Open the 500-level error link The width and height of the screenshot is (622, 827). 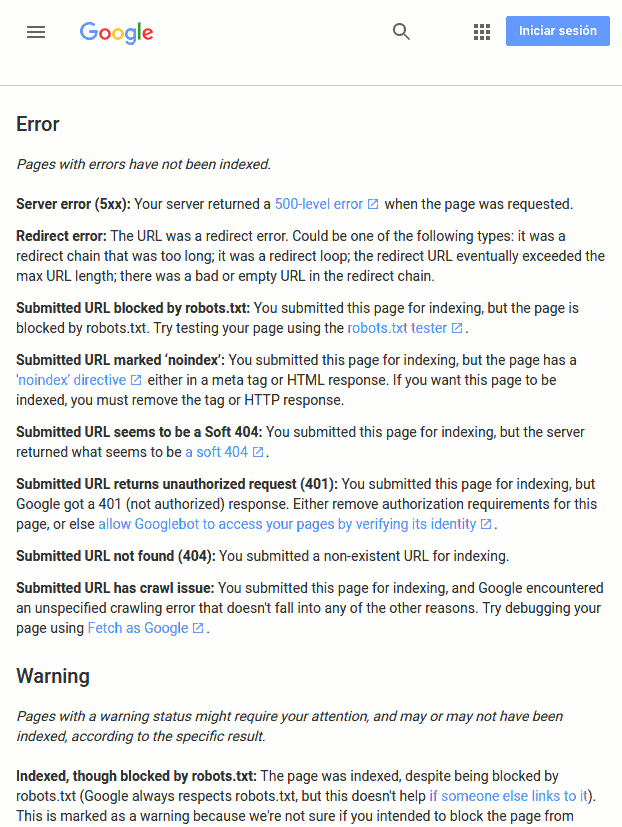[x=319, y=204]
